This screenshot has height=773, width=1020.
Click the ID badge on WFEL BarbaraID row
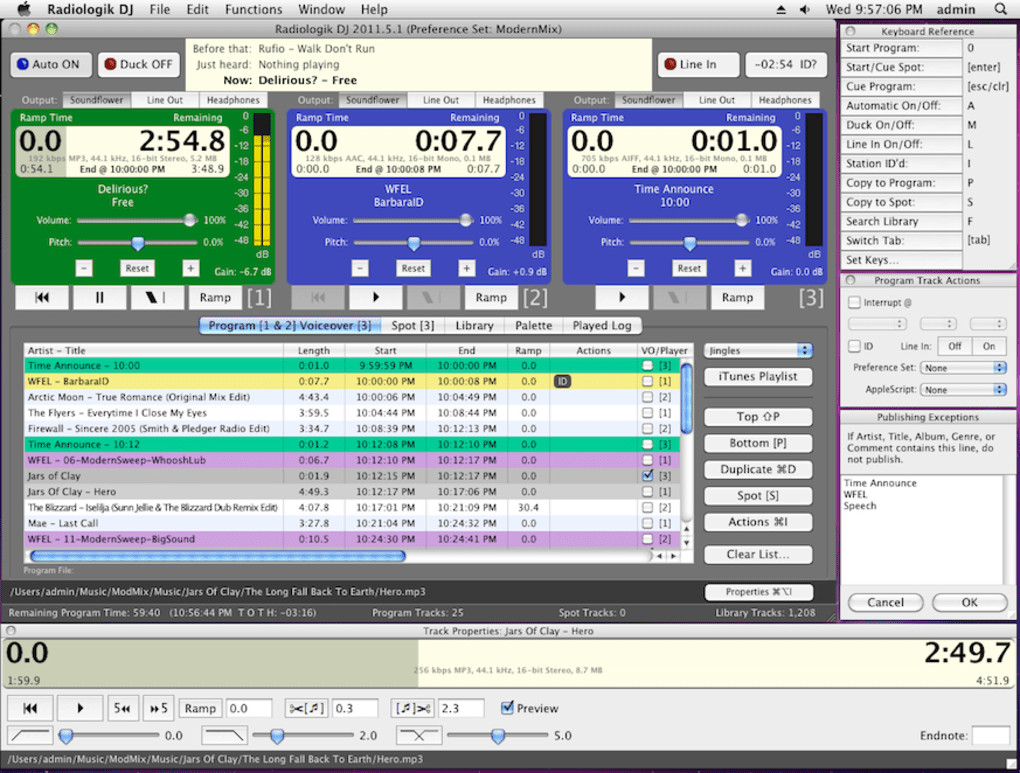pyautogui.click(x=562, y=381)
